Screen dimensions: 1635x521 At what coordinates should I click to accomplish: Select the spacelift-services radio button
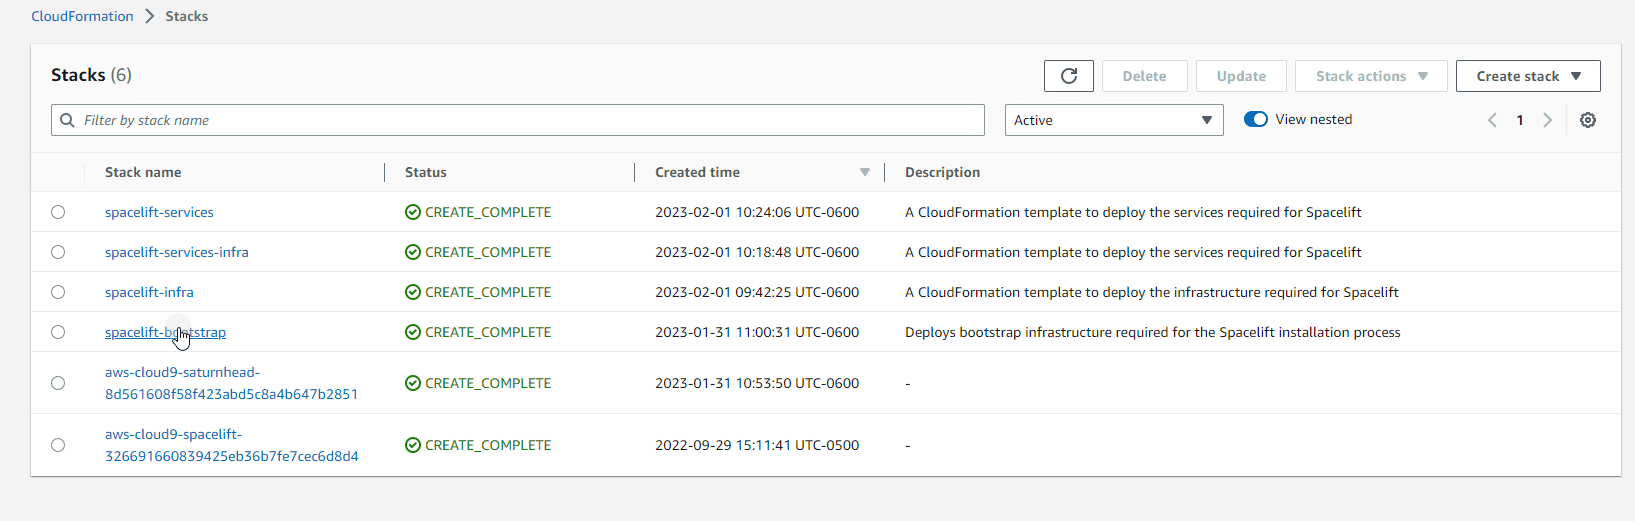[x=58, y=212]
